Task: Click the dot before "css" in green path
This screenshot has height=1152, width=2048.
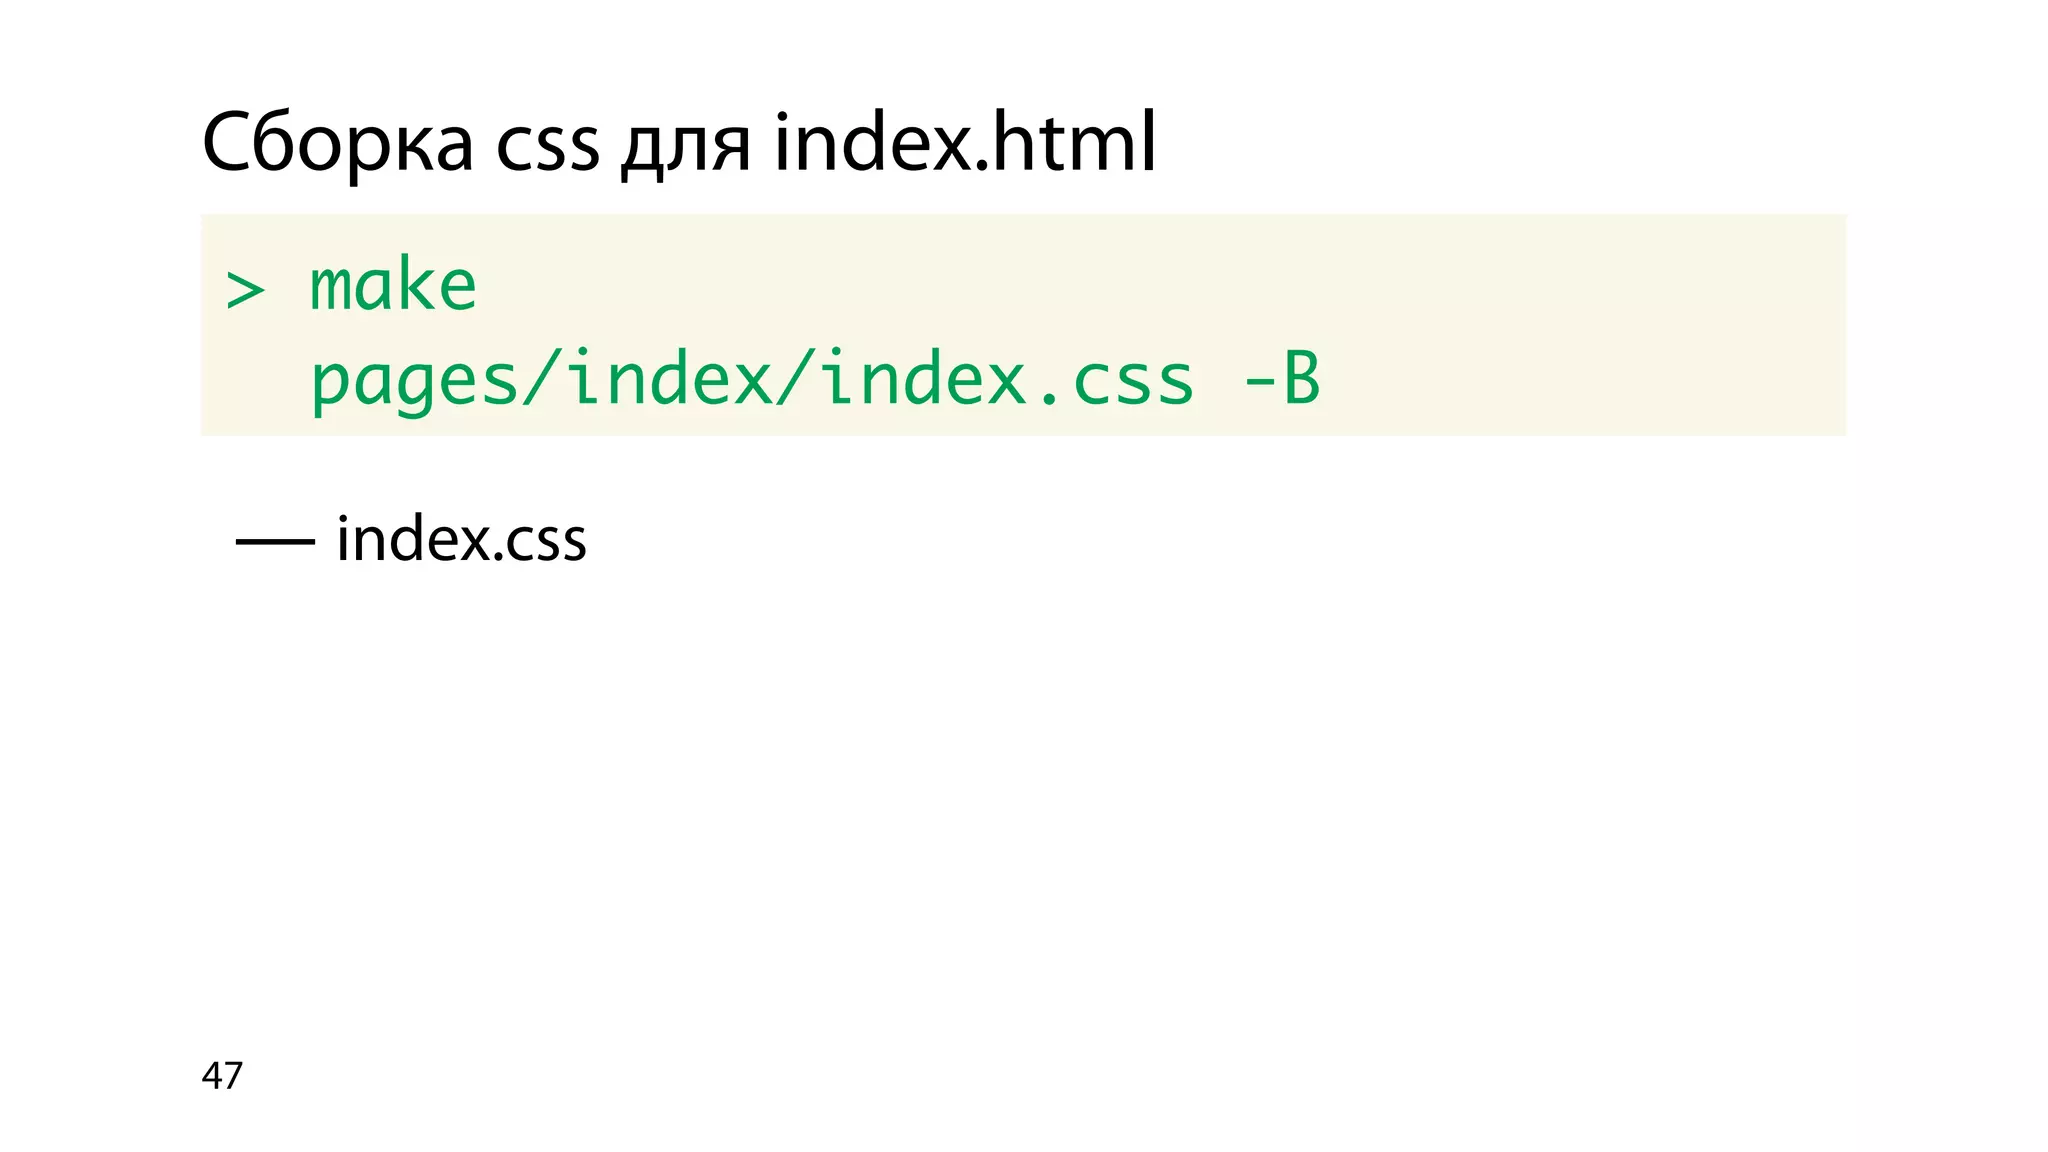Action: [x=1048, y=400]
